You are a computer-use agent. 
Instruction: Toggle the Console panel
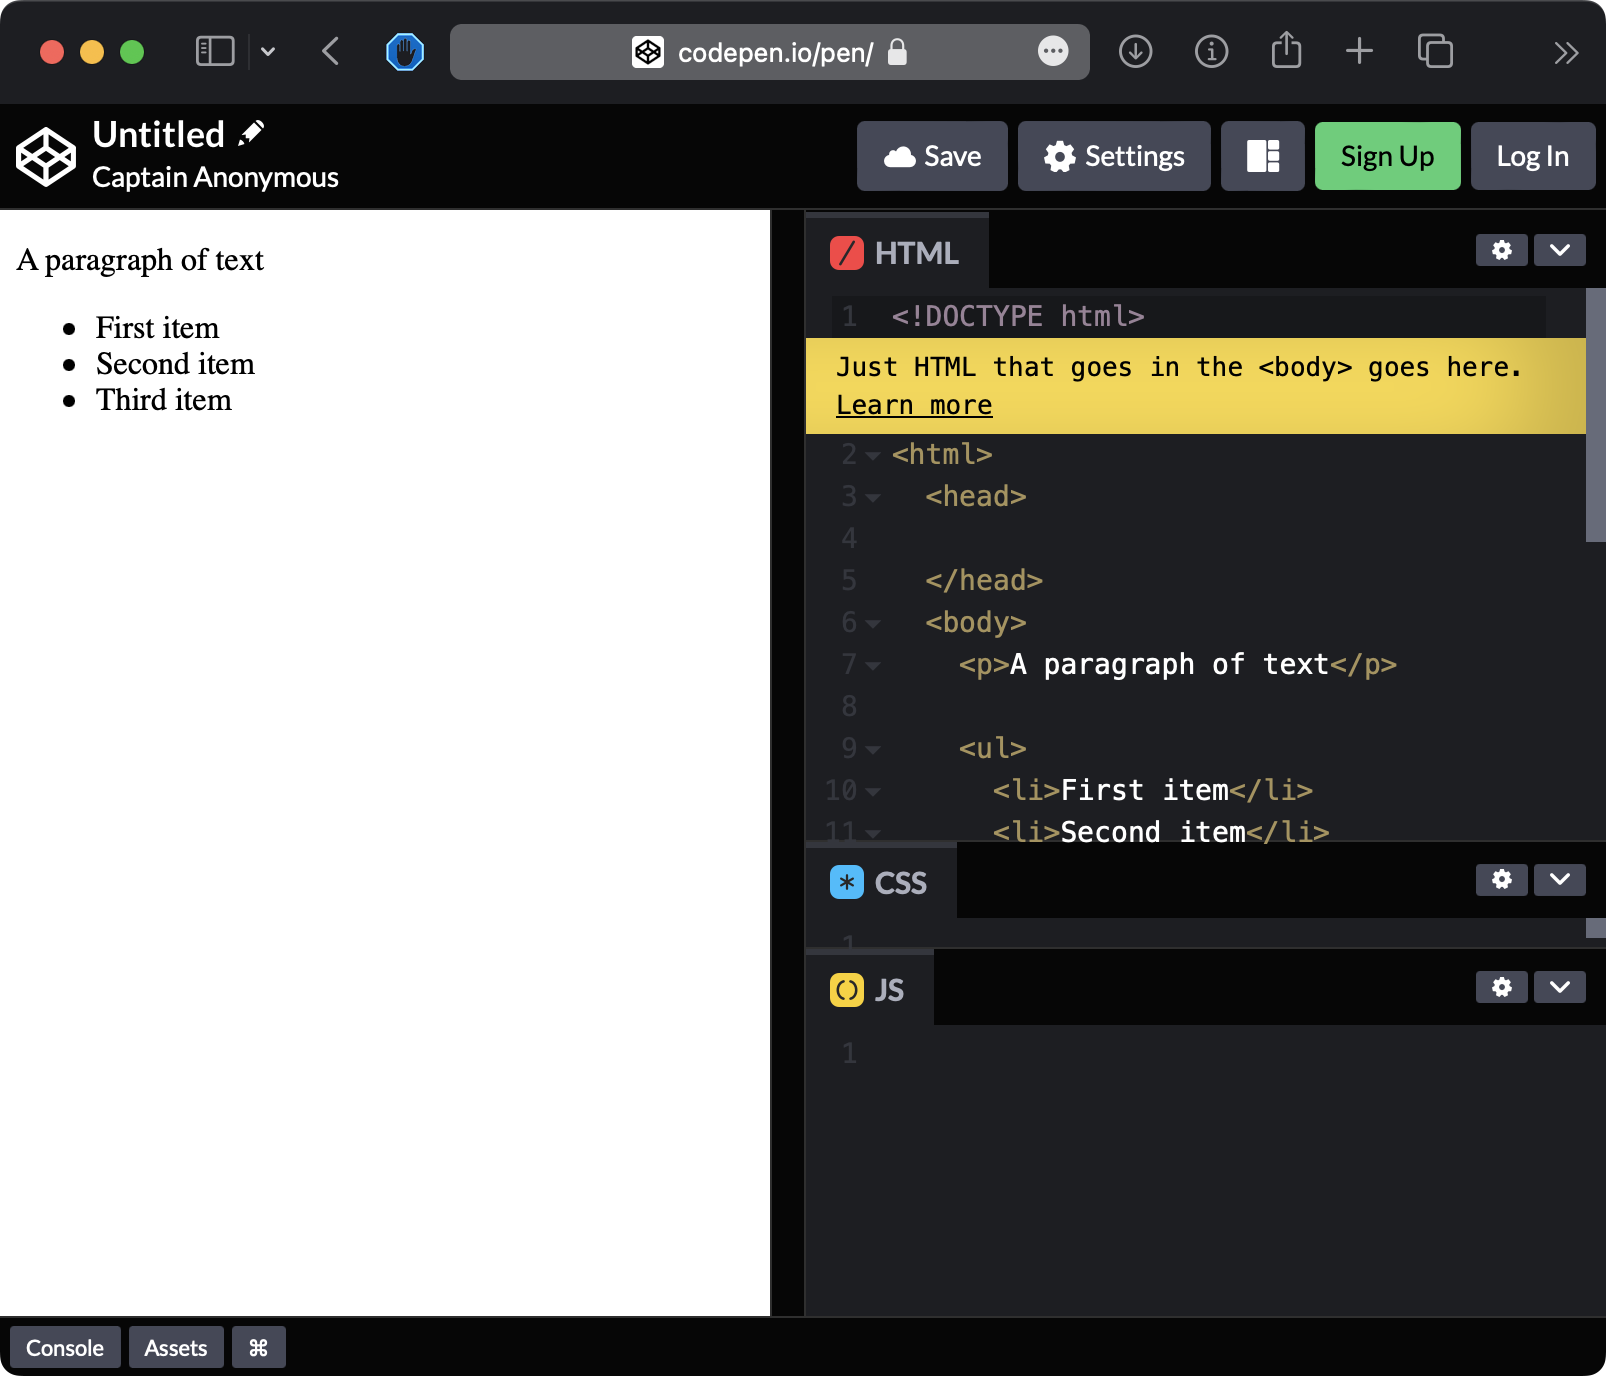65,1348
